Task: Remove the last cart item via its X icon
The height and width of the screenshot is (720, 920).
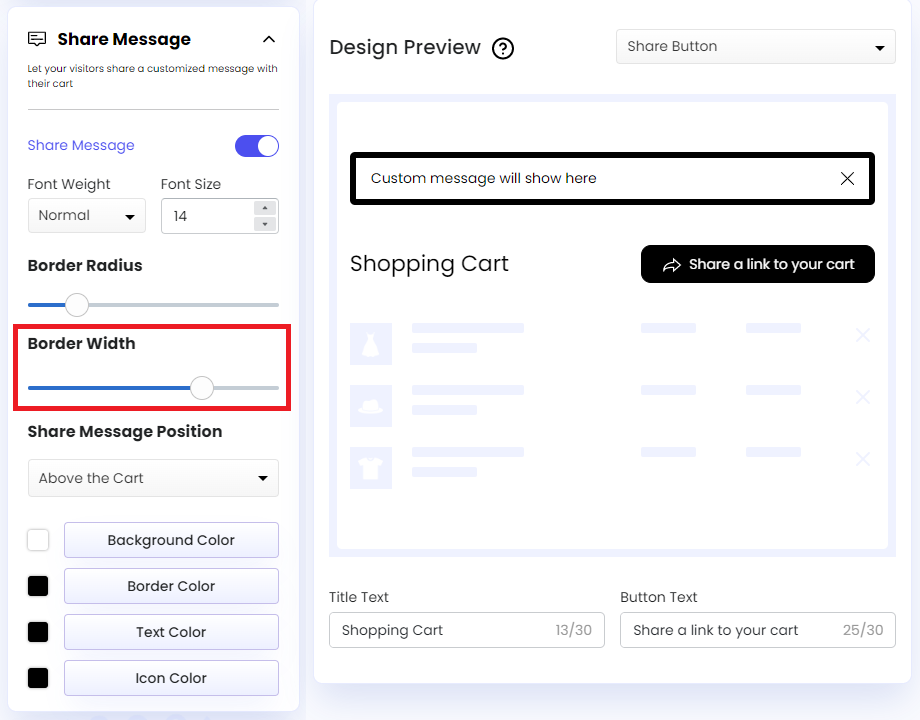Action: 862,459
